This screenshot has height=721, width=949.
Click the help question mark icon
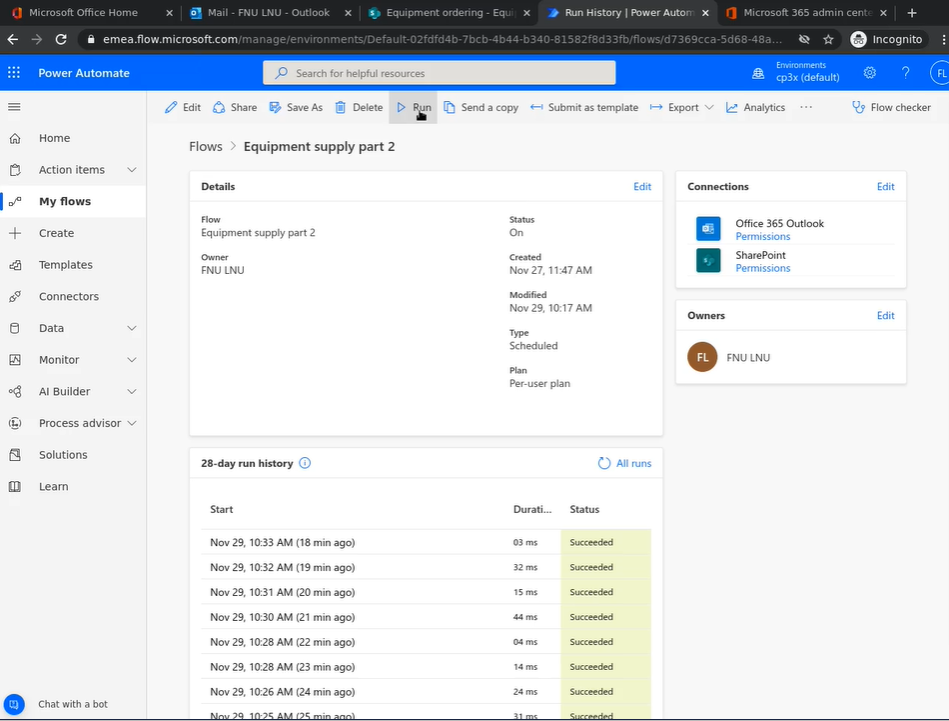coord(906,73)
